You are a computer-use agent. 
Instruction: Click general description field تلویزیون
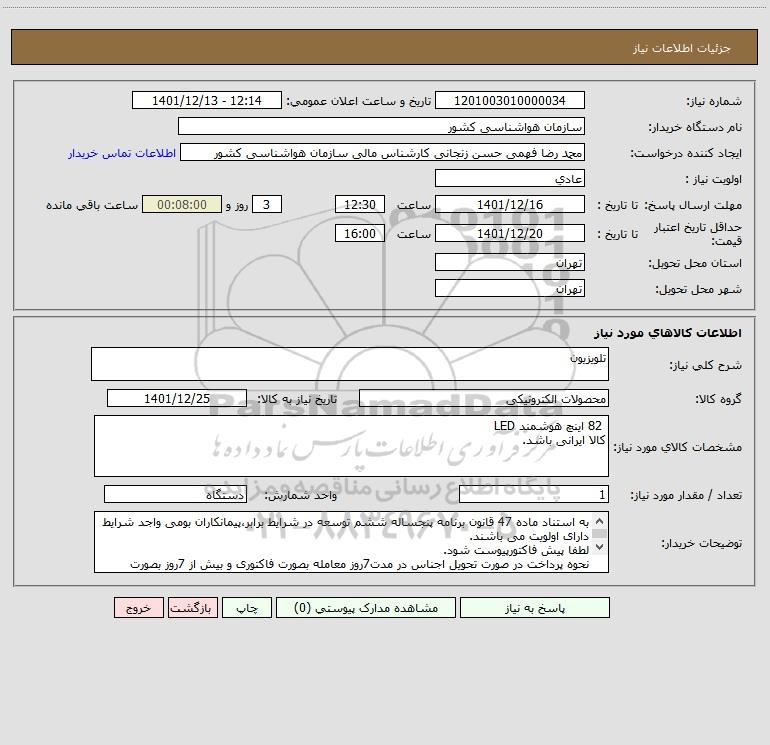(x=350, y=364)
